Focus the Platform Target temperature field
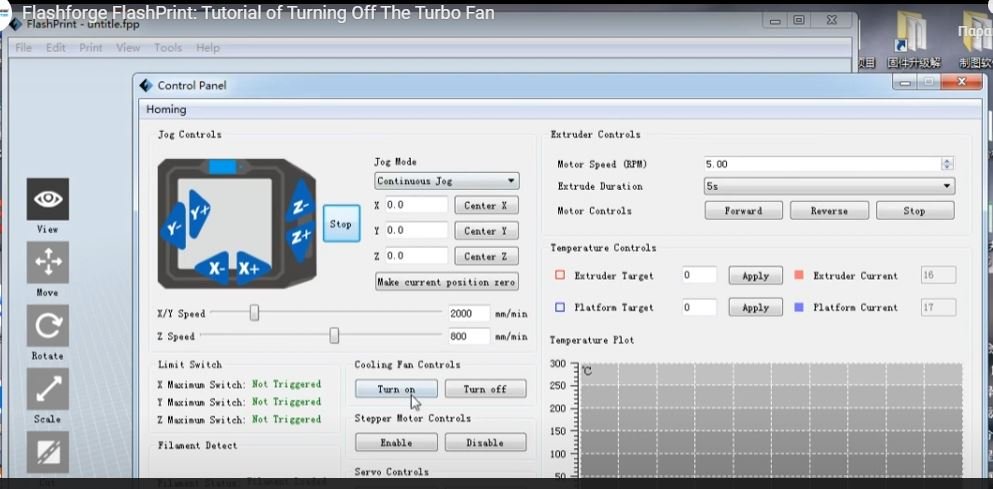Screen dimensions: 993x489 [x=699, y=307]
